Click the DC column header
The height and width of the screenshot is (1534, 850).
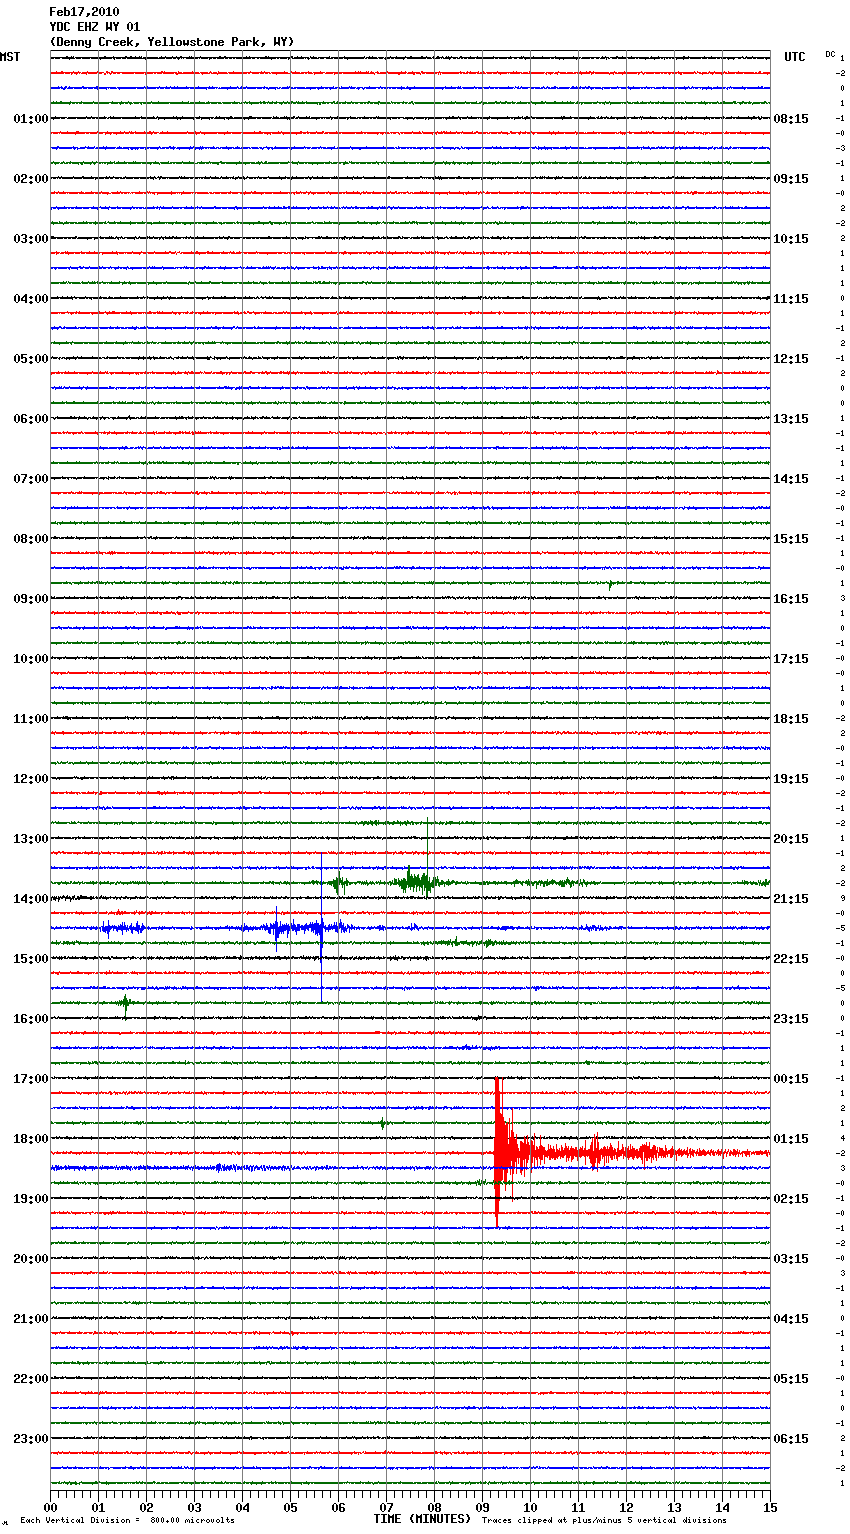pyautogui.click(x=830, y=54)
